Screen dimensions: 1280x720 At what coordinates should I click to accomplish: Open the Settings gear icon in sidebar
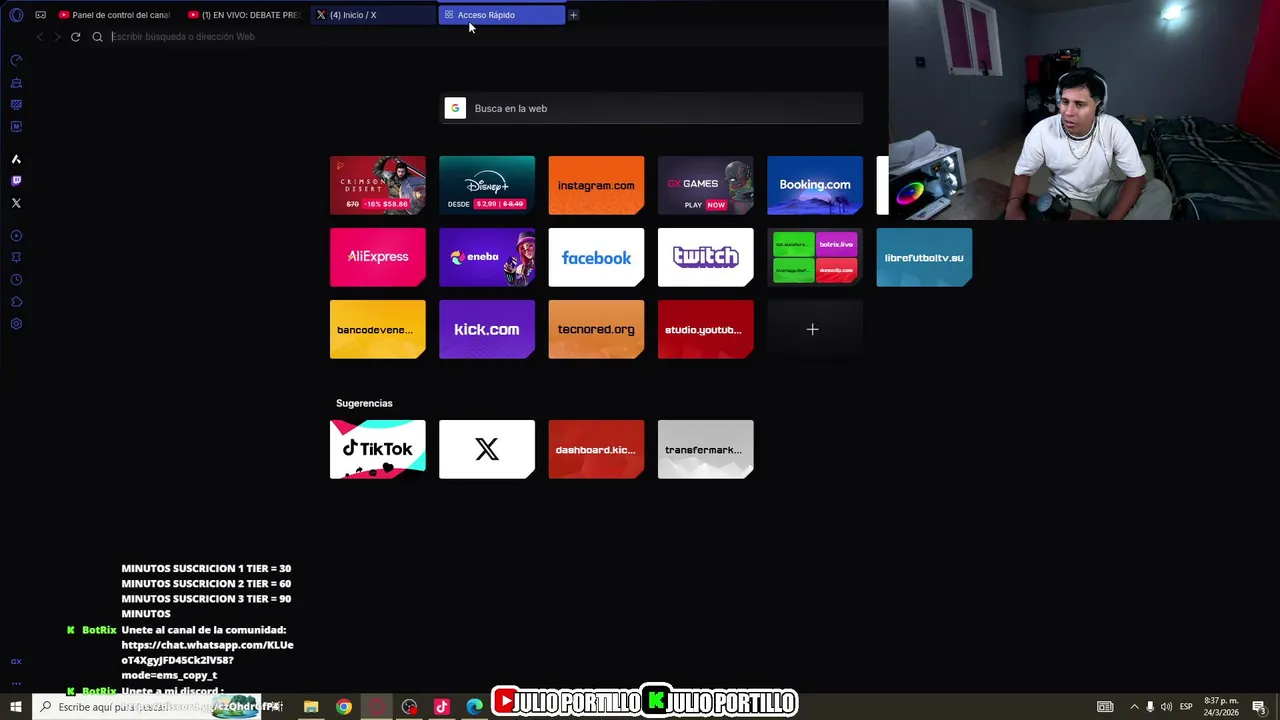[16, 324]
